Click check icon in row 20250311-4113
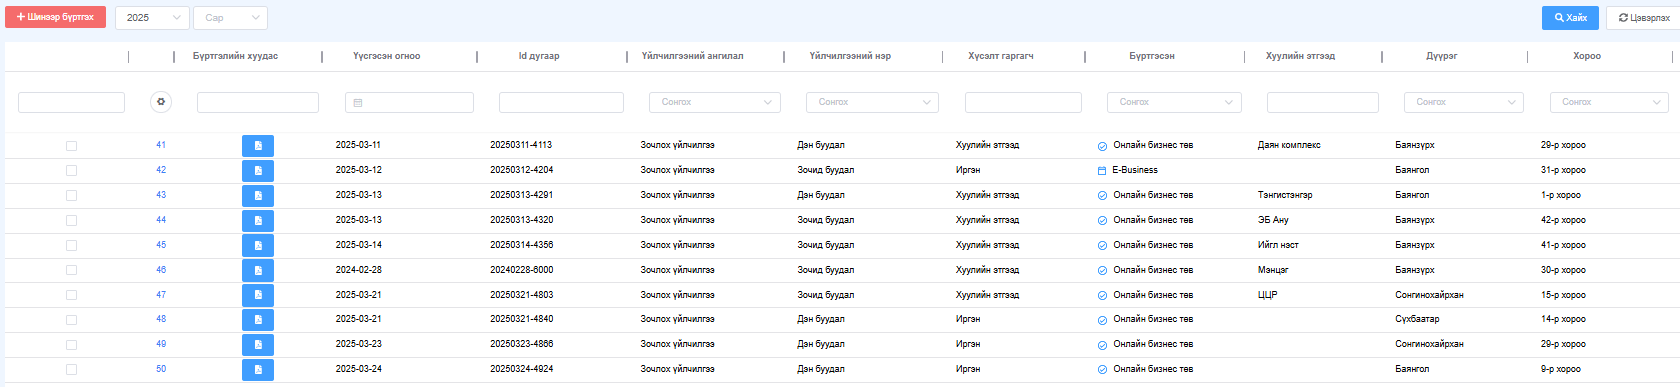Image resolution: width=1680 pixels, height=387 pixels. coord(1102,146)
